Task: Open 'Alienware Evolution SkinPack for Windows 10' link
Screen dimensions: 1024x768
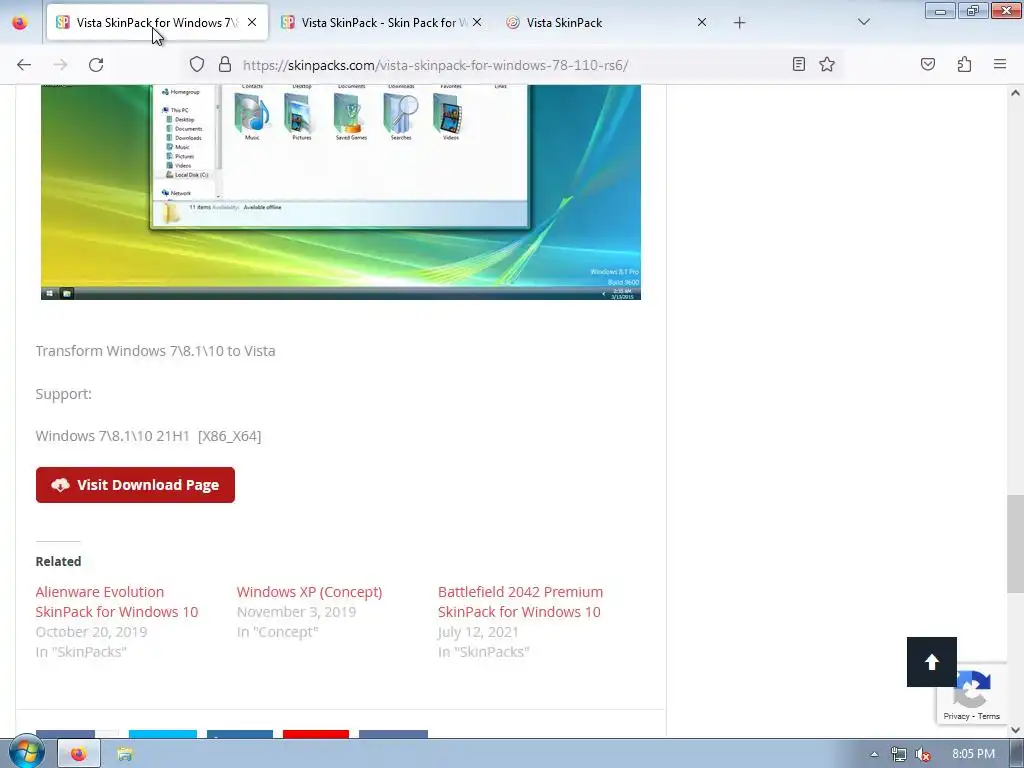Action: tap(117, 601)
